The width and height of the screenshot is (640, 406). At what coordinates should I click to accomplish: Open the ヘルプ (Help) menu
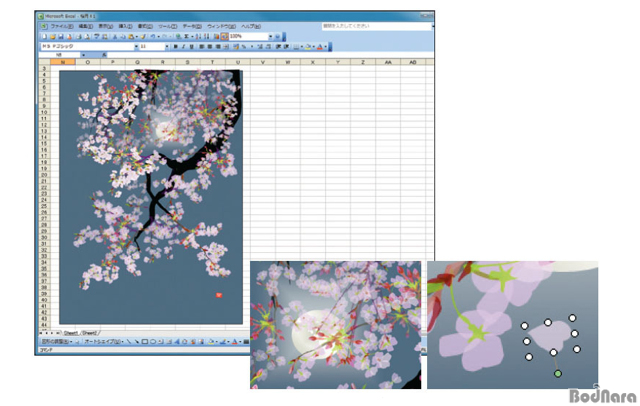[x=251, y=26]
